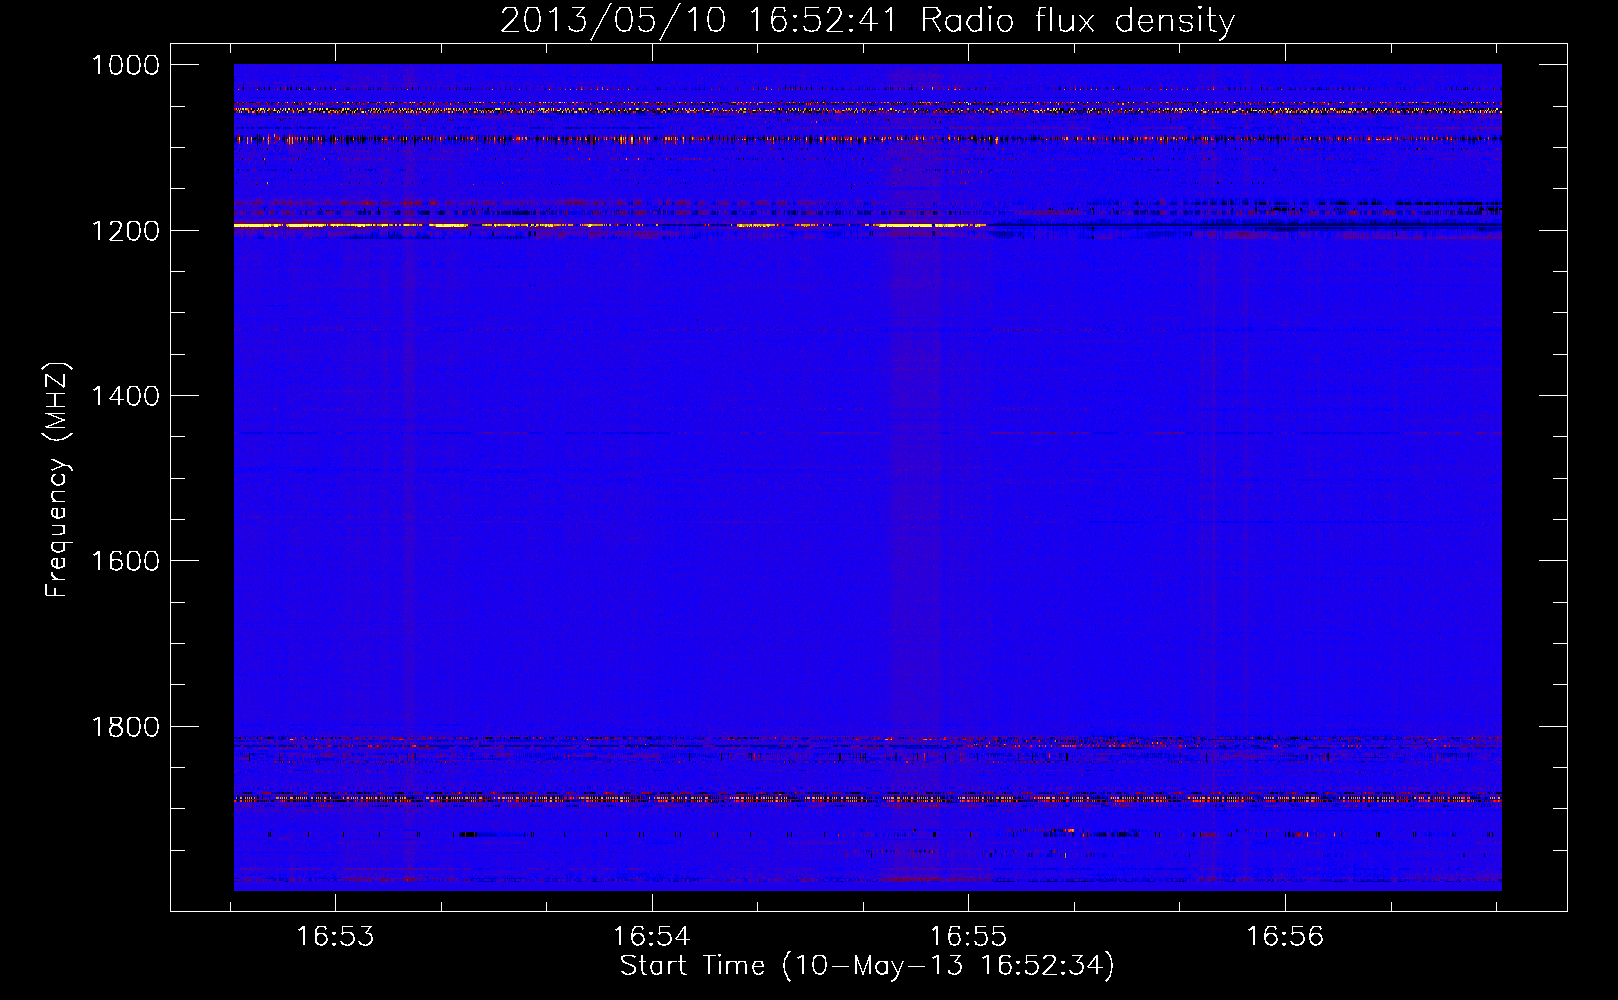Click the 16:53 time tick label
1618x1000 pixels.
click(336, 937)
